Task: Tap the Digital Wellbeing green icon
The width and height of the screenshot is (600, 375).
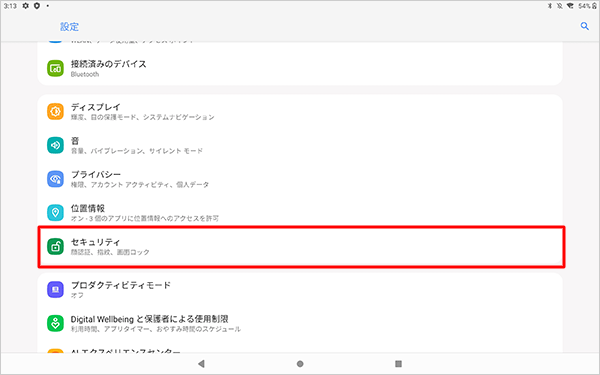Action: click(x=55, y=323)
